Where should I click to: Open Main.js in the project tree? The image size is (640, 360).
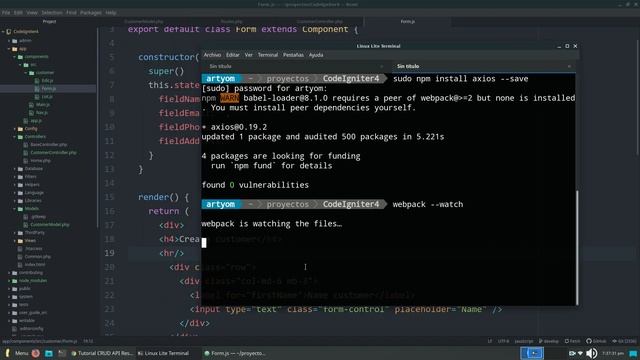tap(42, 104)
